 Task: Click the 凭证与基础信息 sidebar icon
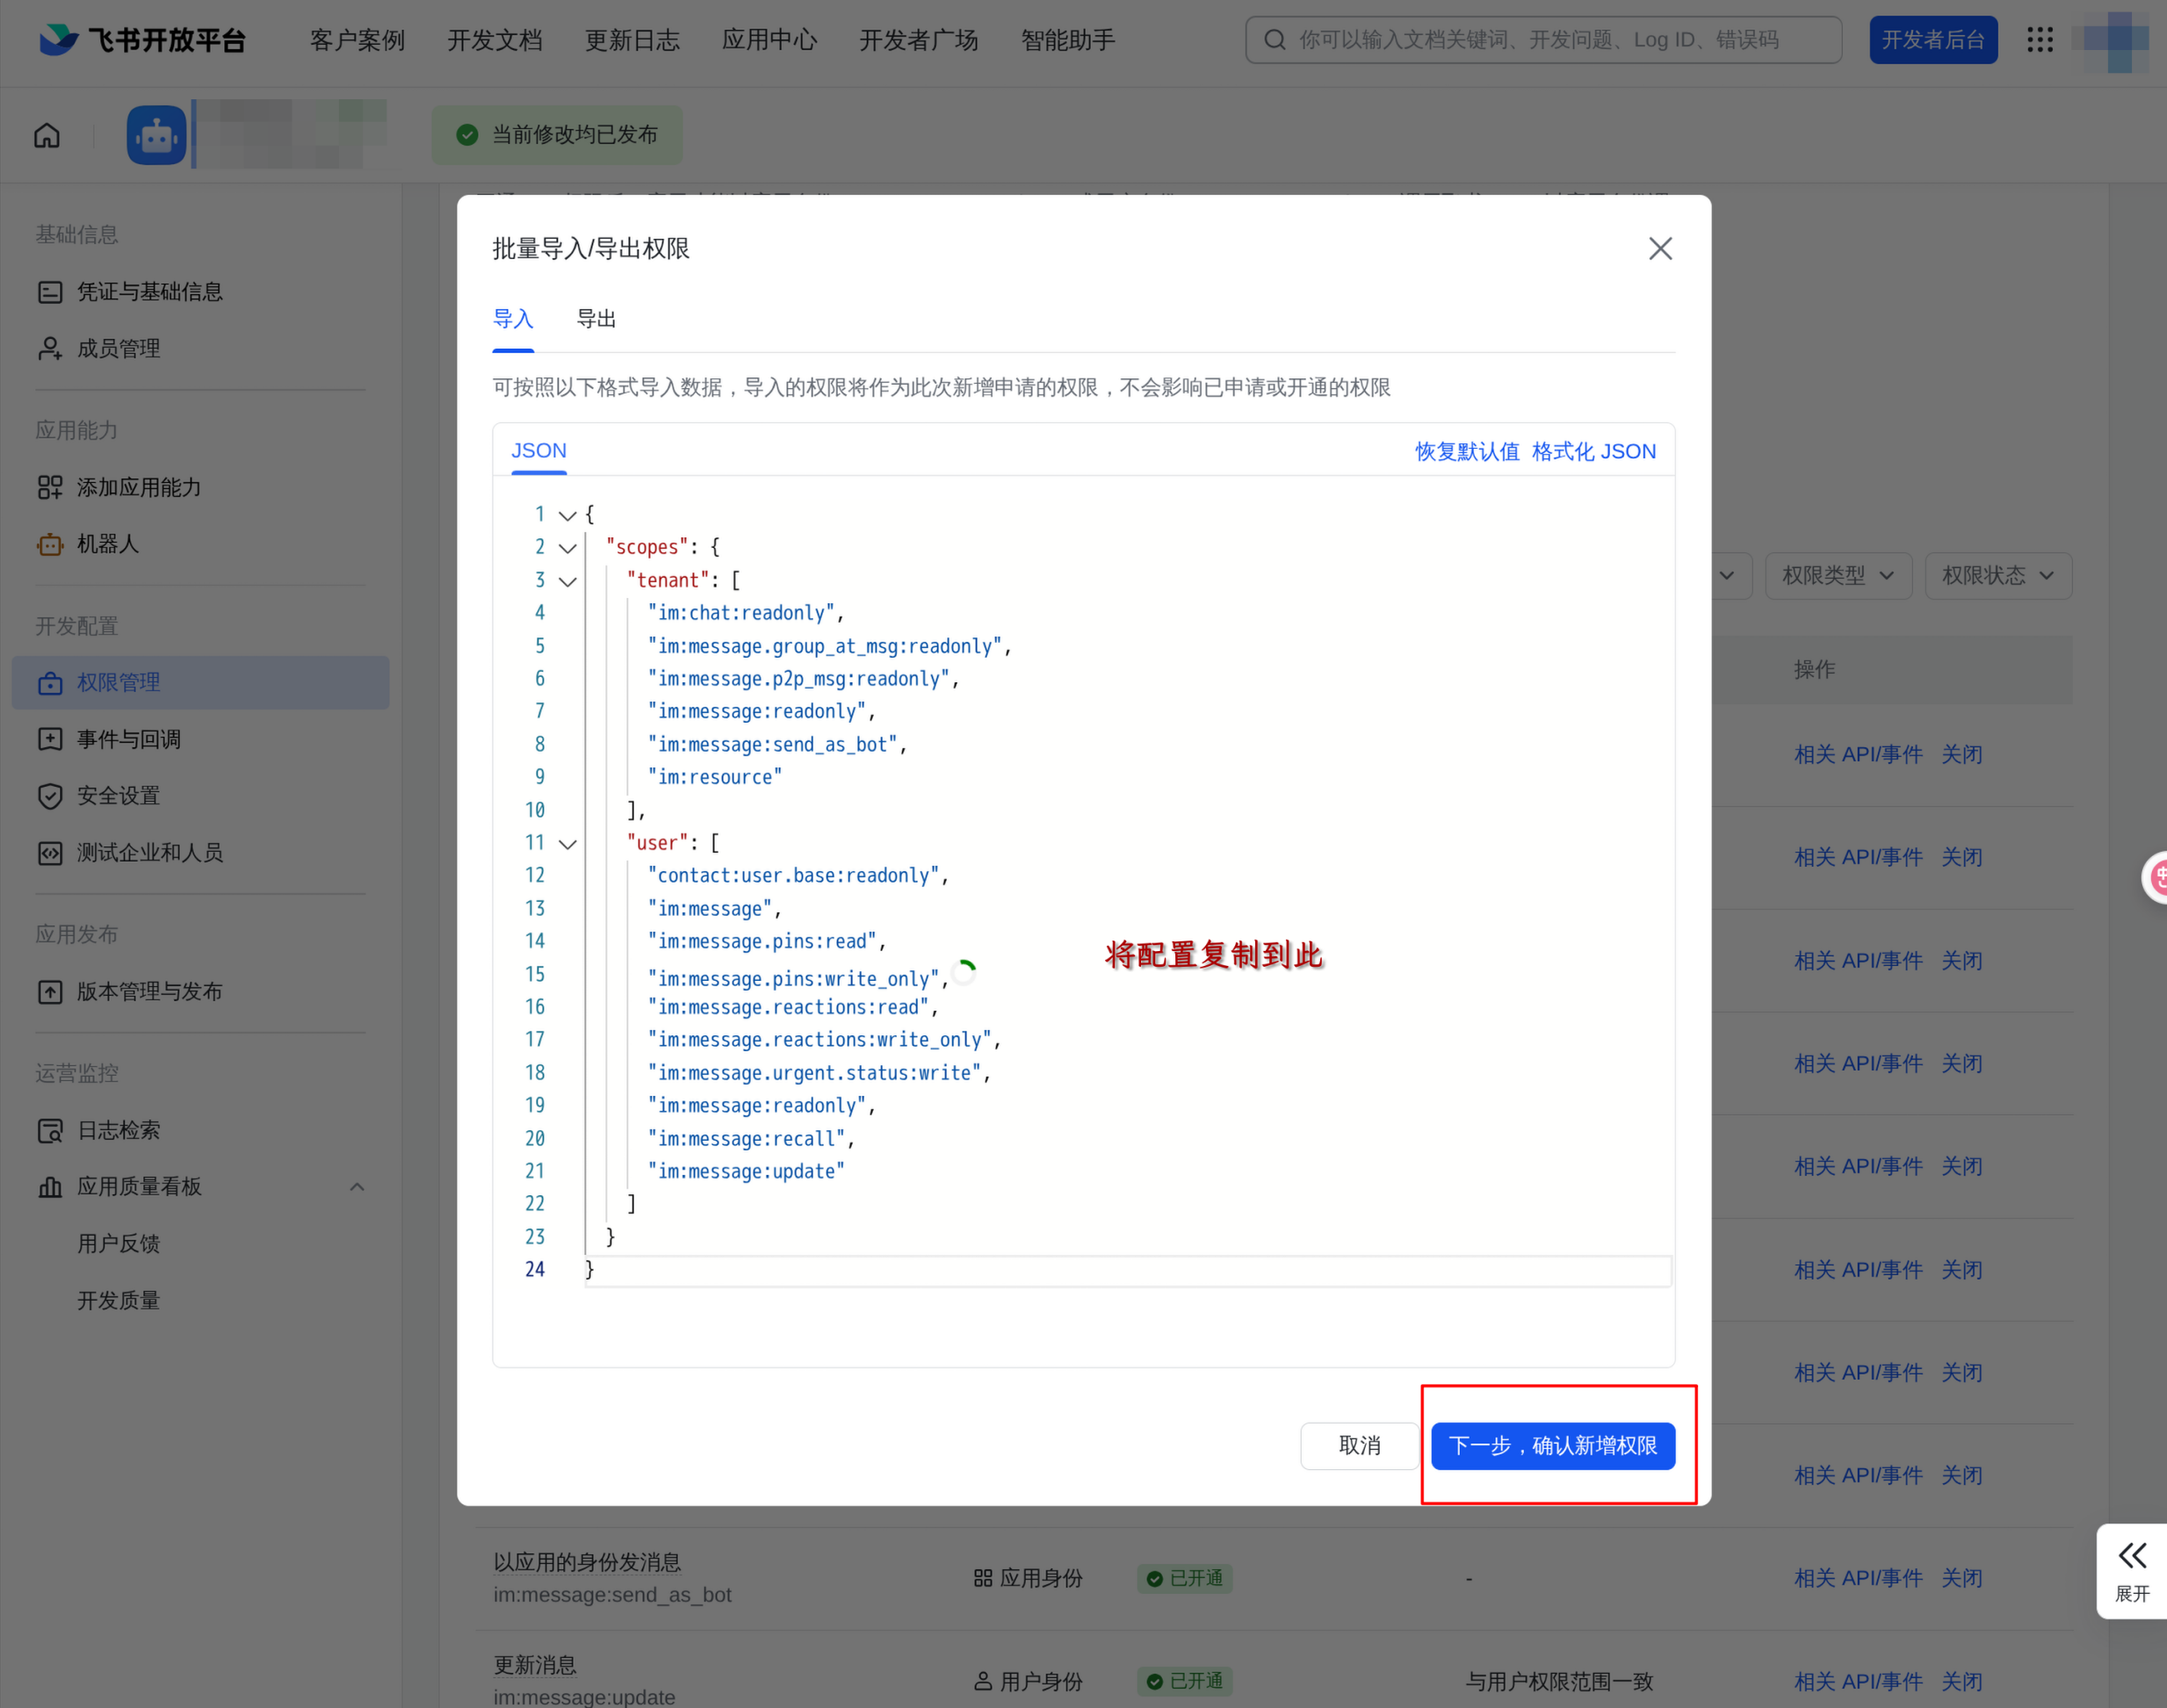pos(50,292)
